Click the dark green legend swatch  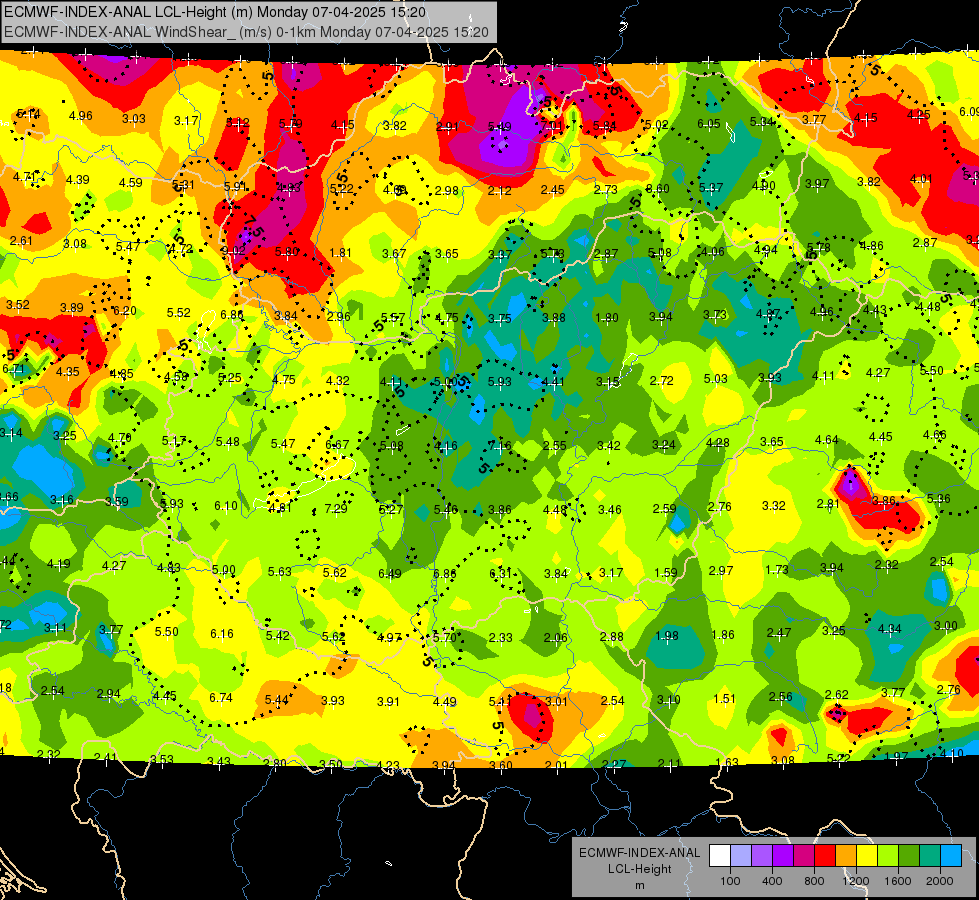pos(909,855)
